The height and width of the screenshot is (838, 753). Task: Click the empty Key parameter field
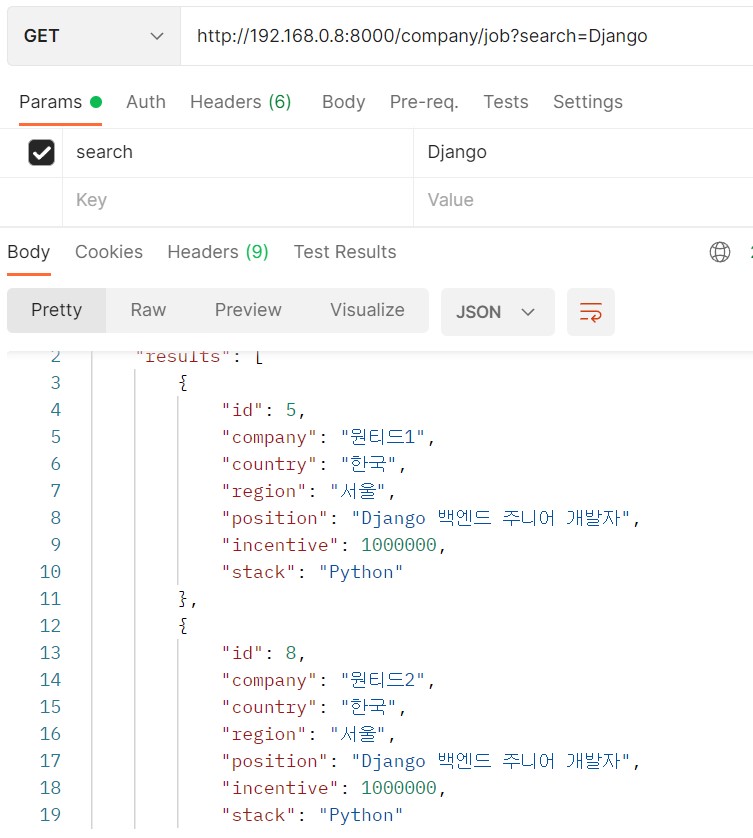point(200,200)
